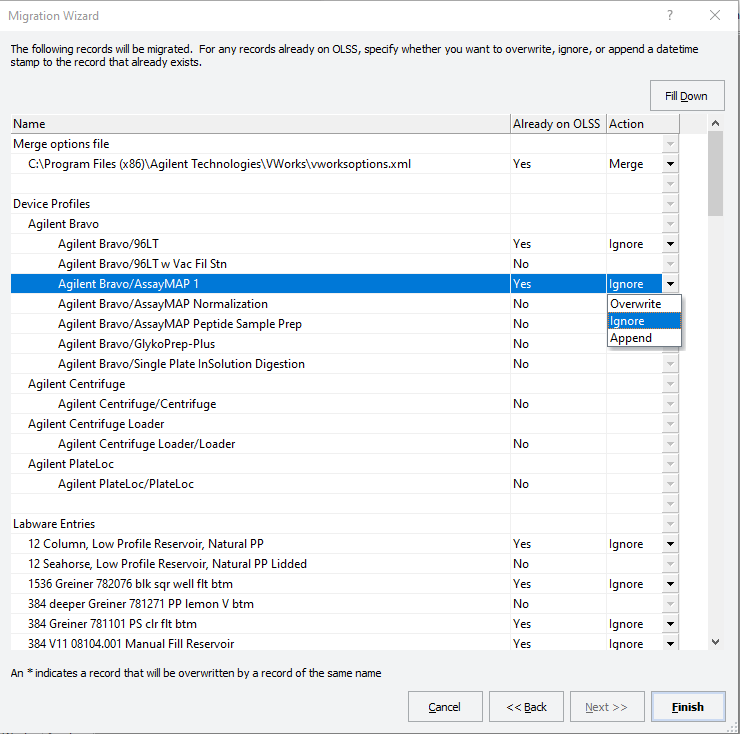
Task: Click the Fill Down button
Action: pos(687,95)
